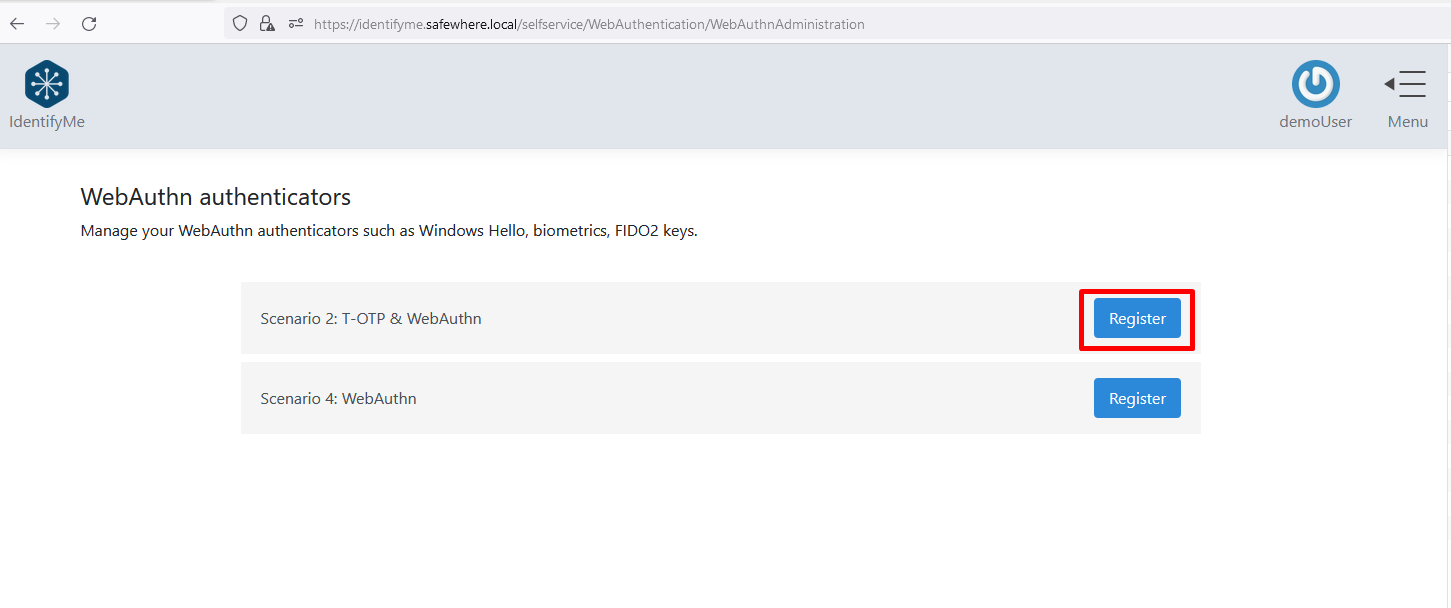Click the Scenario 4: WebAuthn label
Image resolution: width=1451 pixels, height=608 pixels.
point(338,398)
